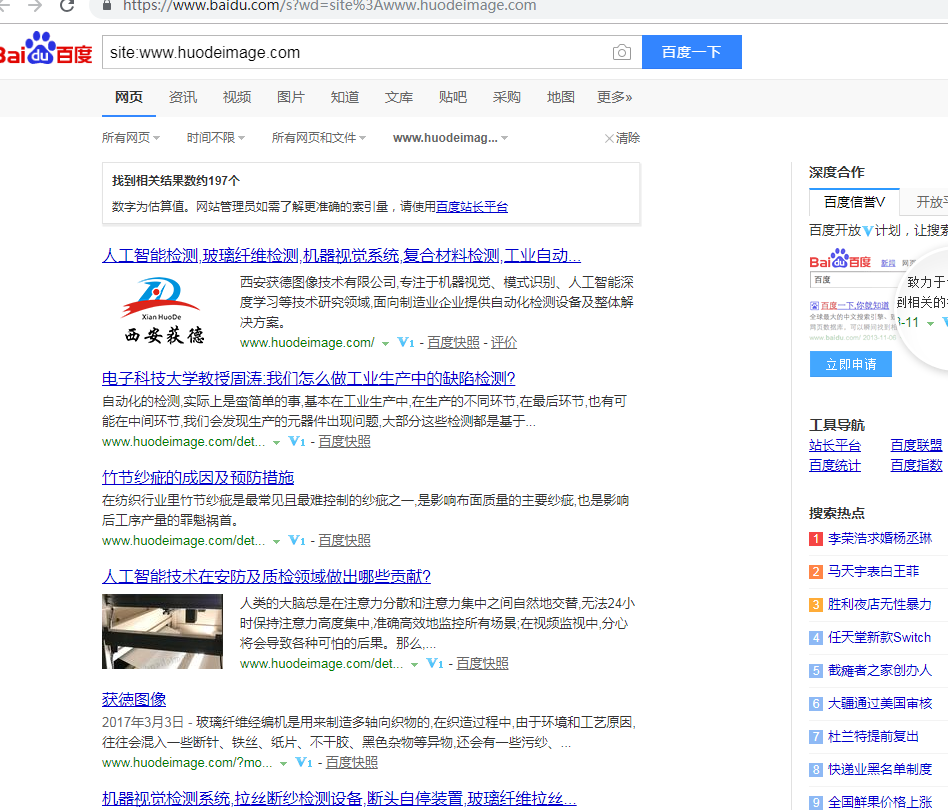Screen dimensions: 948x810
Task: Open 百度快照 under the 竹节纱疵 result
Action: click(345, 540)
